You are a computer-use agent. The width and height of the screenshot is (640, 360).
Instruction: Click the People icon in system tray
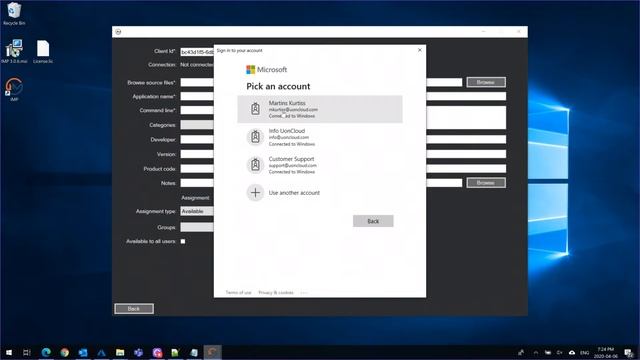tap(521, 352)
